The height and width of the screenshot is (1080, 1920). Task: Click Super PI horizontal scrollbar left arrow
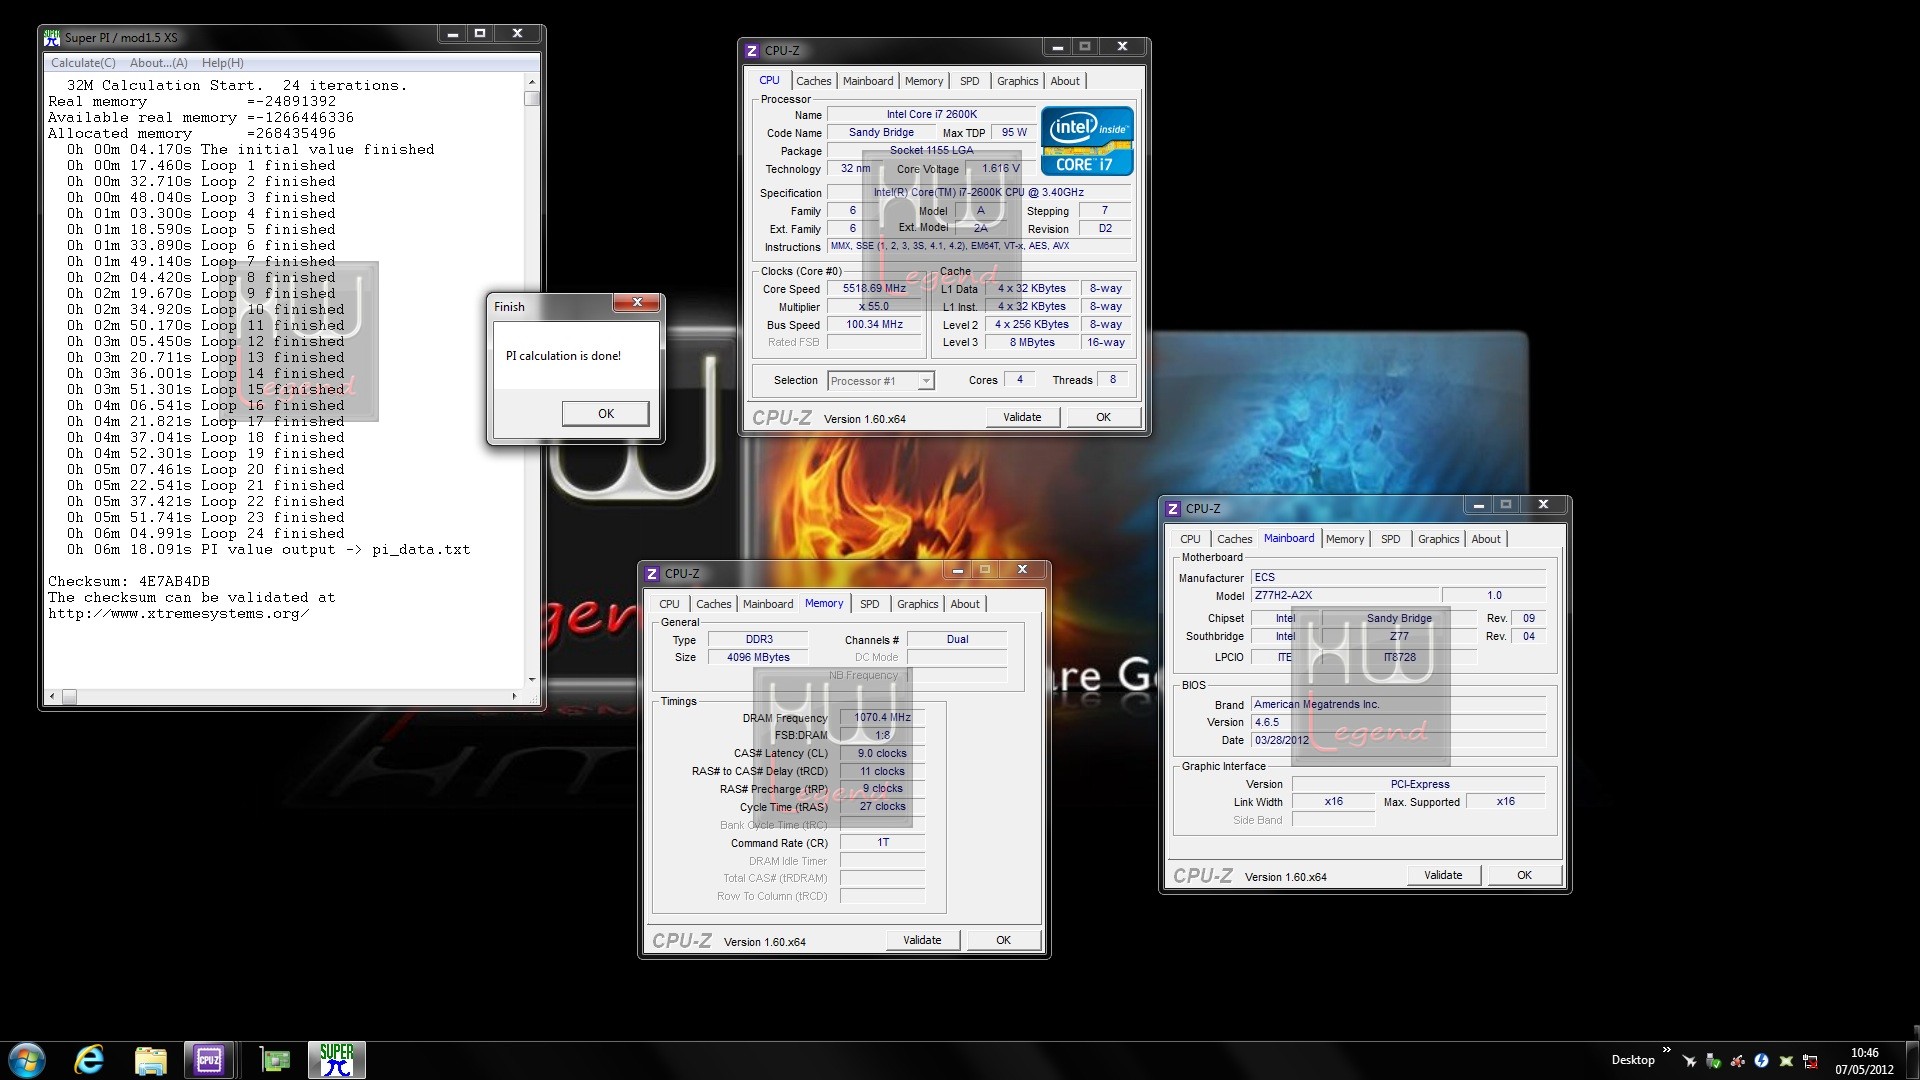click(53, 696)
